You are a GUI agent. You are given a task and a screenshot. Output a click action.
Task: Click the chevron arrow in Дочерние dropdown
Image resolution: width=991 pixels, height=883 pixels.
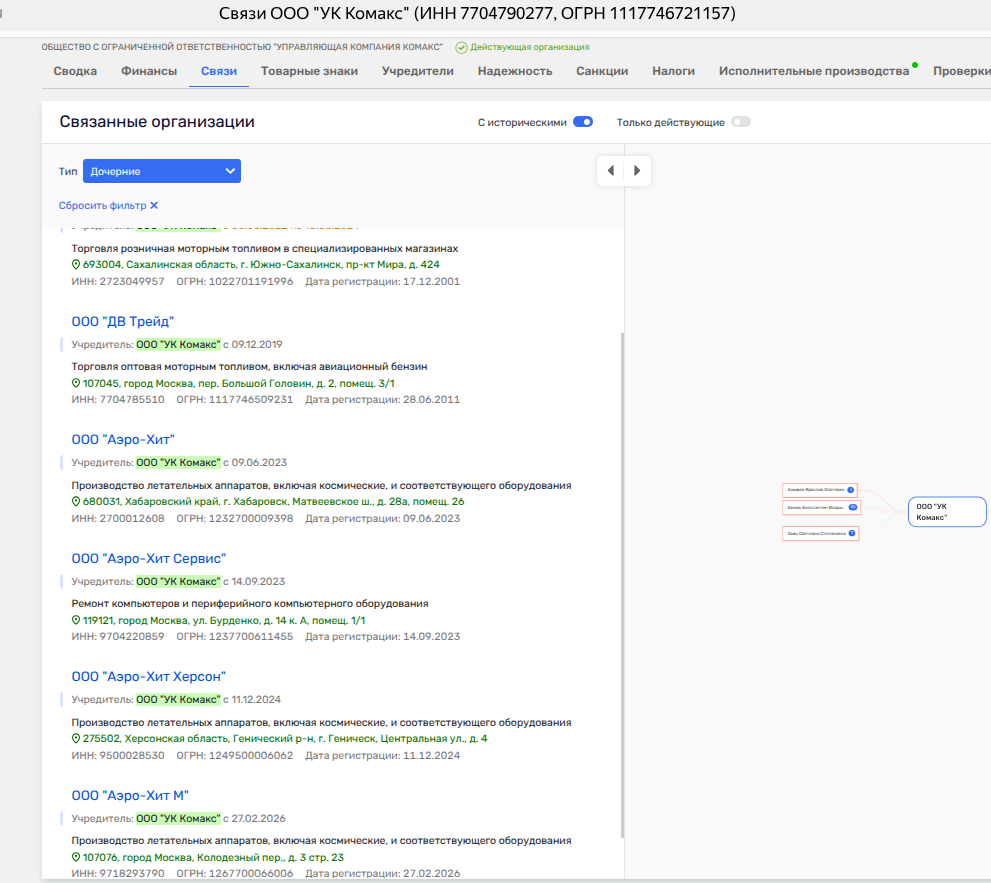click(x=230, y=171)
